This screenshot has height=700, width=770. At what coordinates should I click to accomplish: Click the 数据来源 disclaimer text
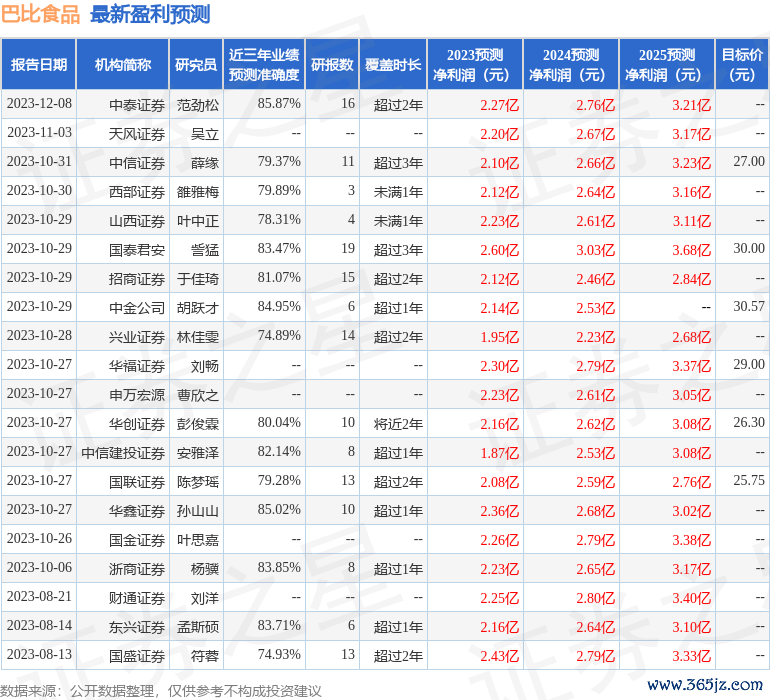coord(161,691)
